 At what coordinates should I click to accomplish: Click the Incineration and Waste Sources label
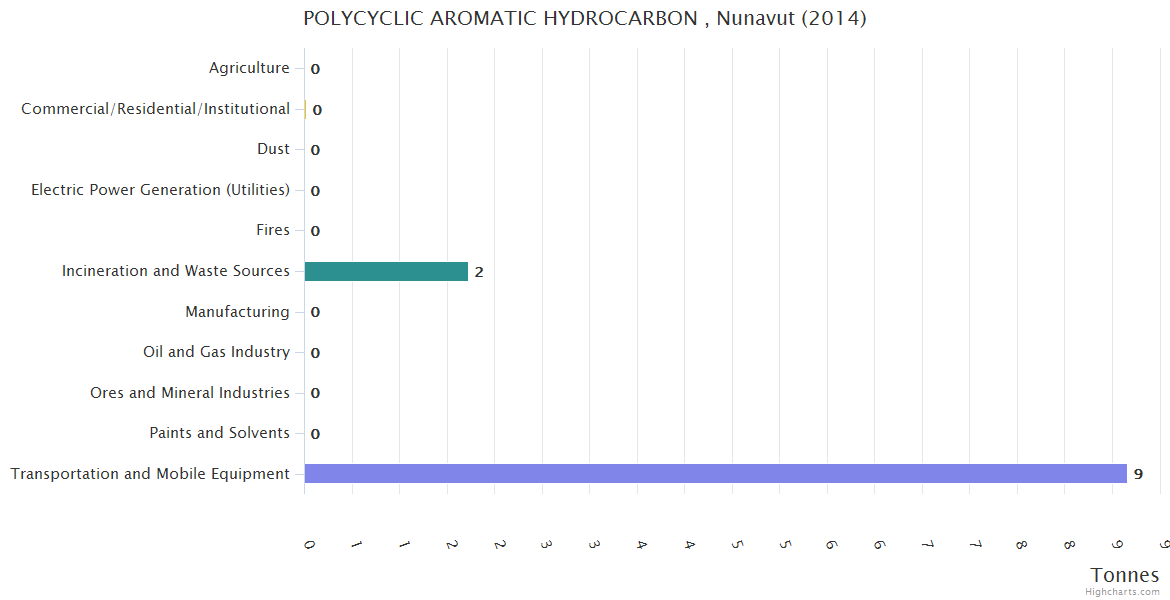click(176, 271)
